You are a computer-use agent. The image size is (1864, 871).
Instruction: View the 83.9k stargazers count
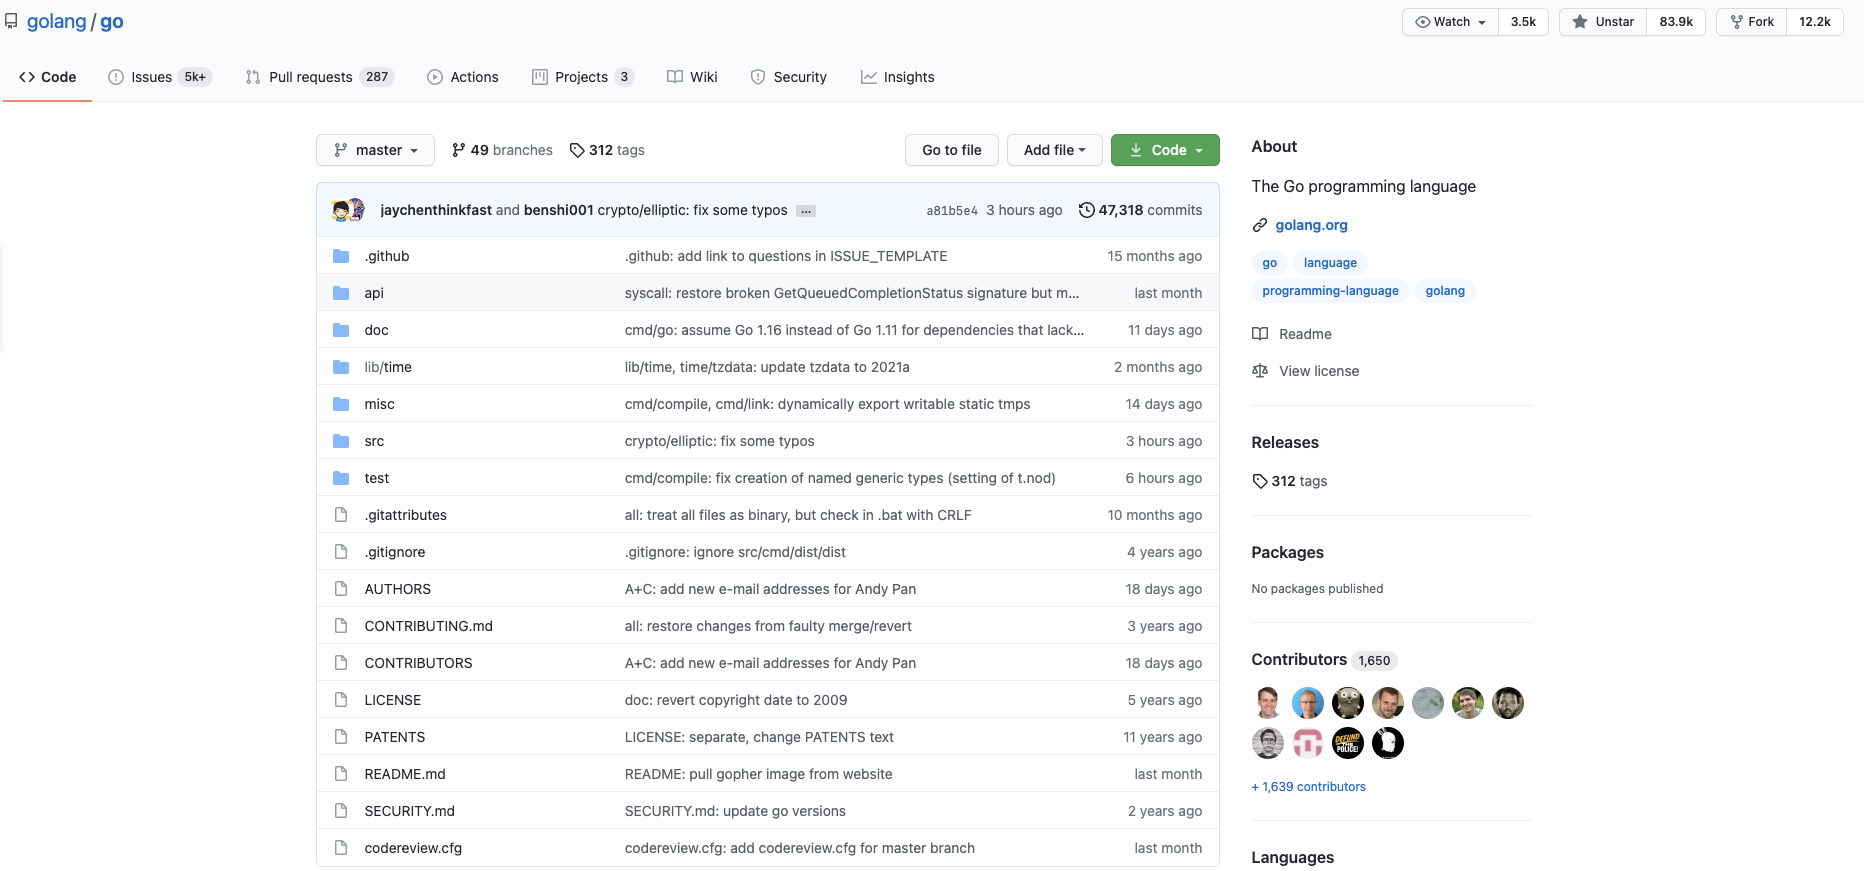[1676, 22]
